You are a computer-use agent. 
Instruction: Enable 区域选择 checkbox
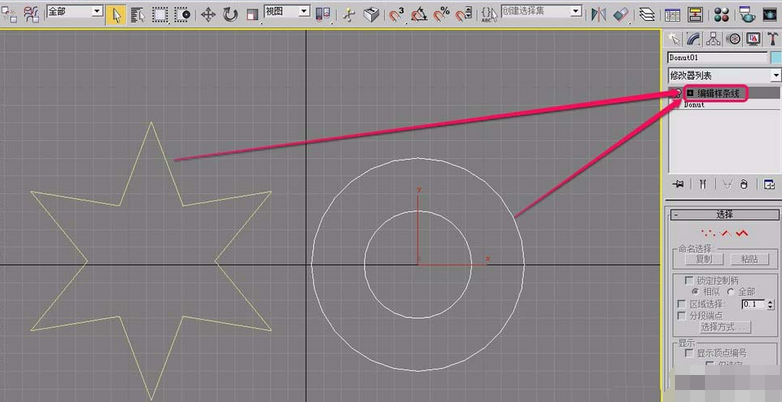pos(681,304)
